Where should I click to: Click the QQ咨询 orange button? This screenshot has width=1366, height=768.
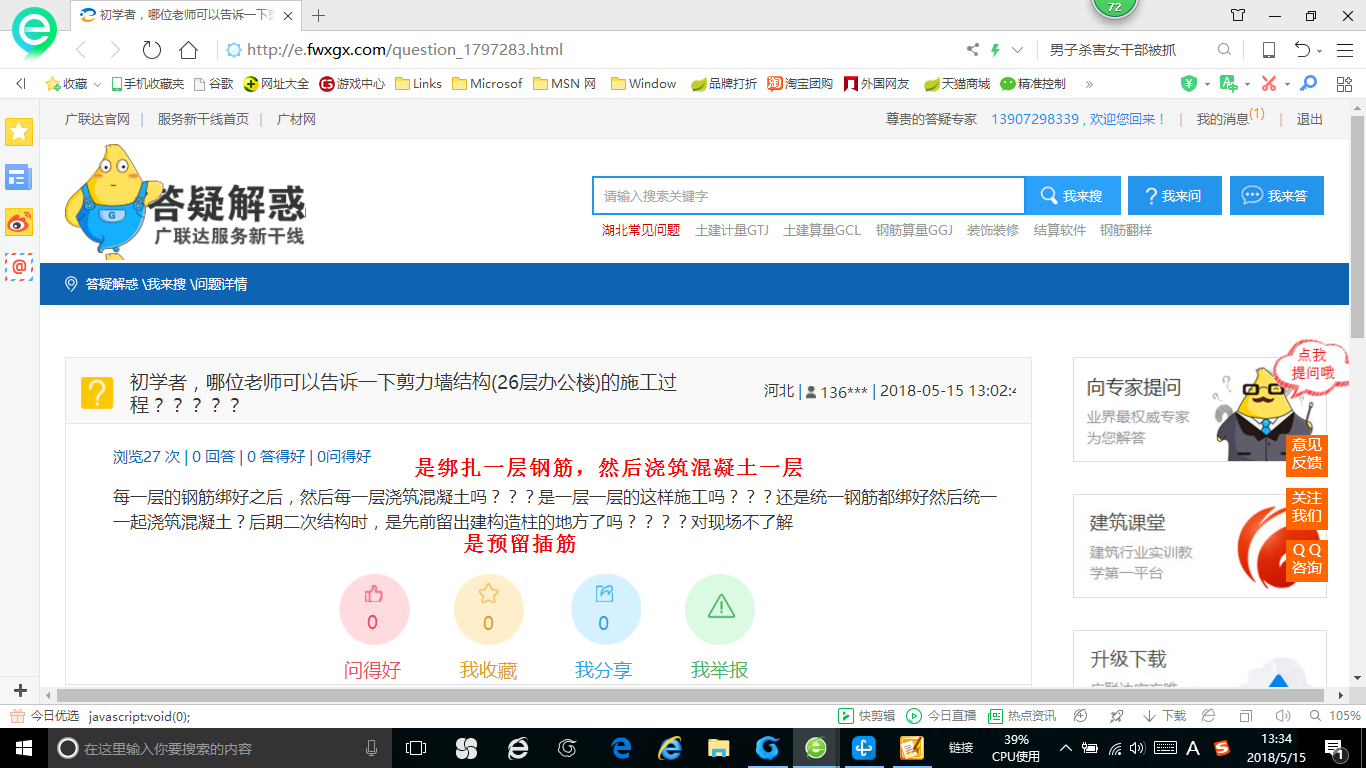tap(1306, 559)
